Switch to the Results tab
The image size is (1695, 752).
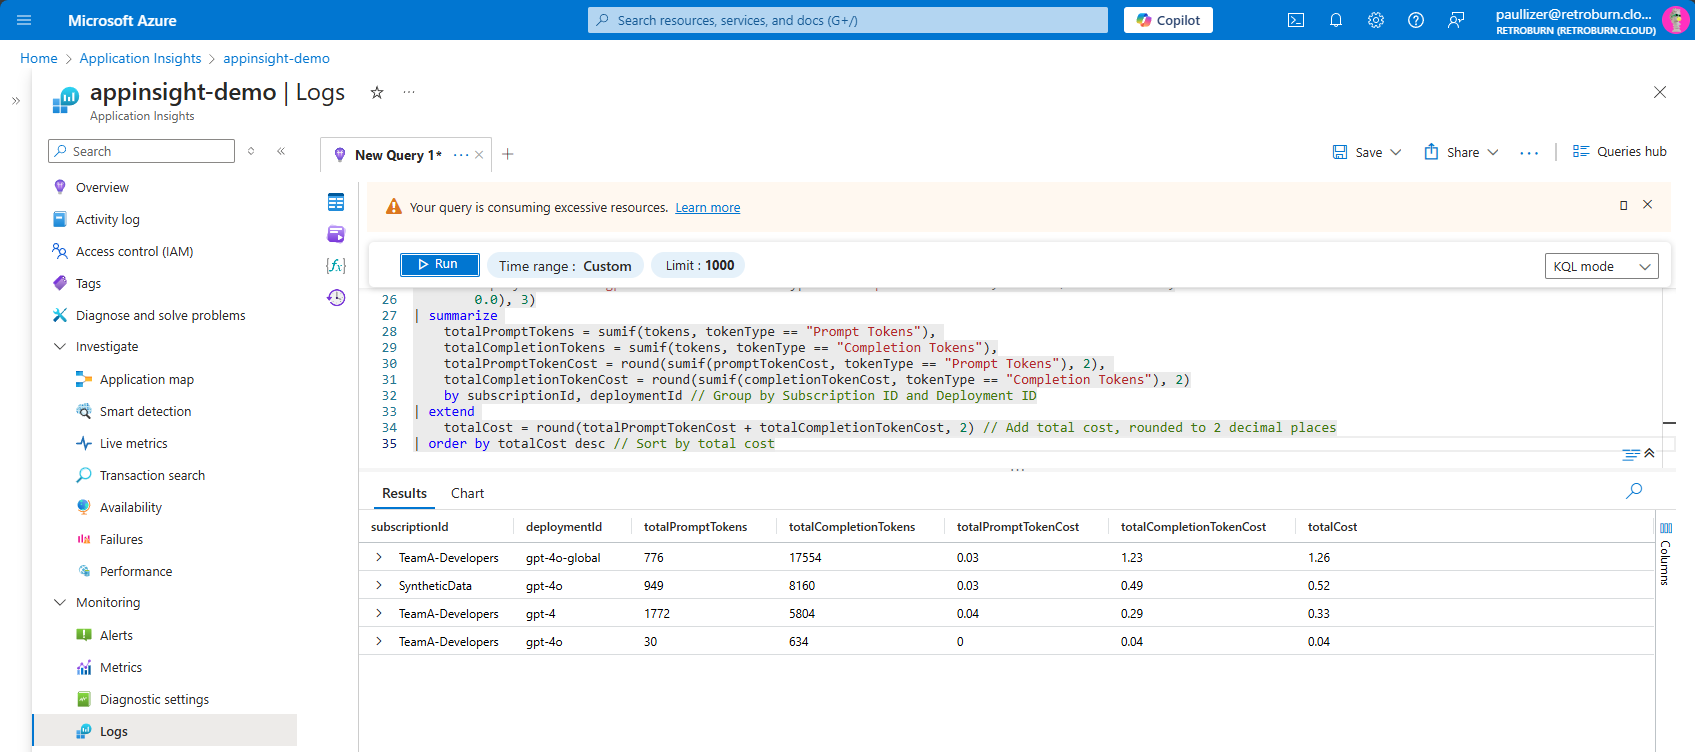[404, 493]
